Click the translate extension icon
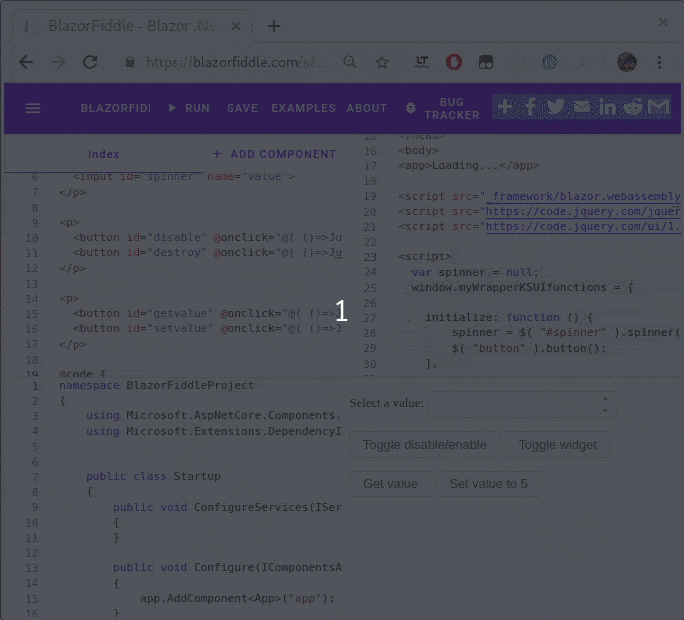This screenshot has height=620, width=684. [421, 62]
